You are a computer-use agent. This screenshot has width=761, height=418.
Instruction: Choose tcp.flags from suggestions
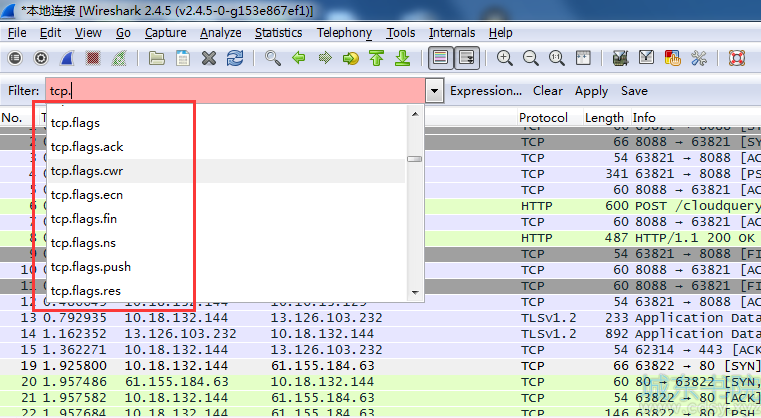point(226,123)
